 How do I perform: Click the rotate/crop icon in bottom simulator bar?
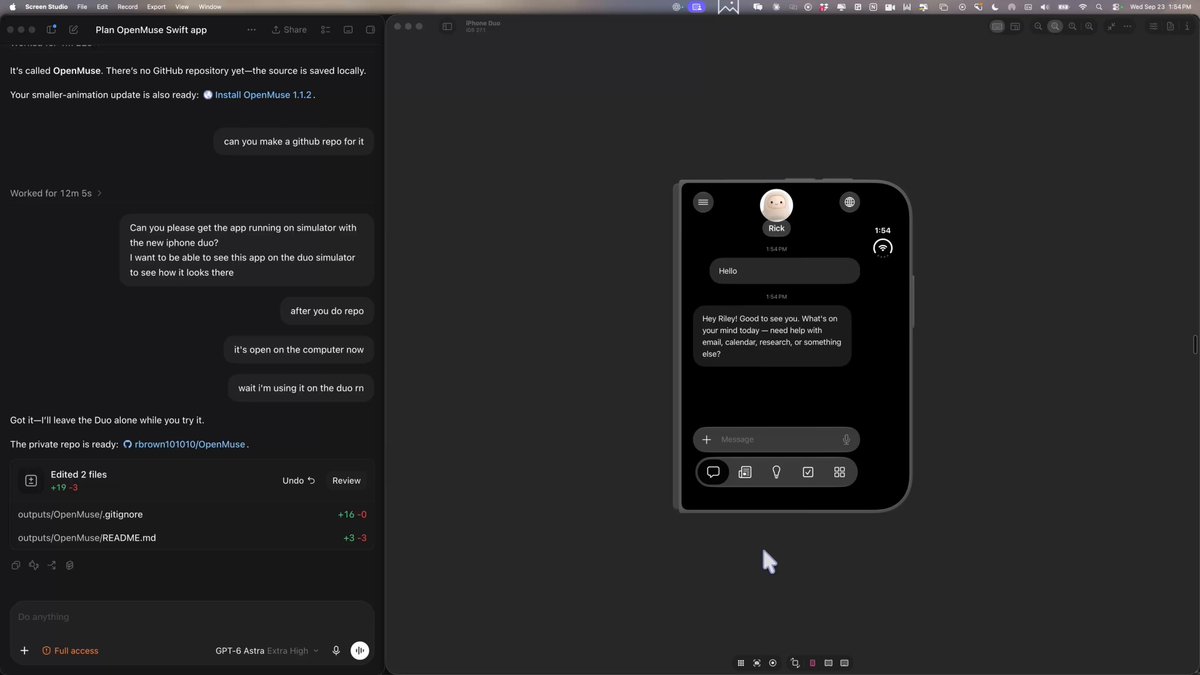coord(795,663)
